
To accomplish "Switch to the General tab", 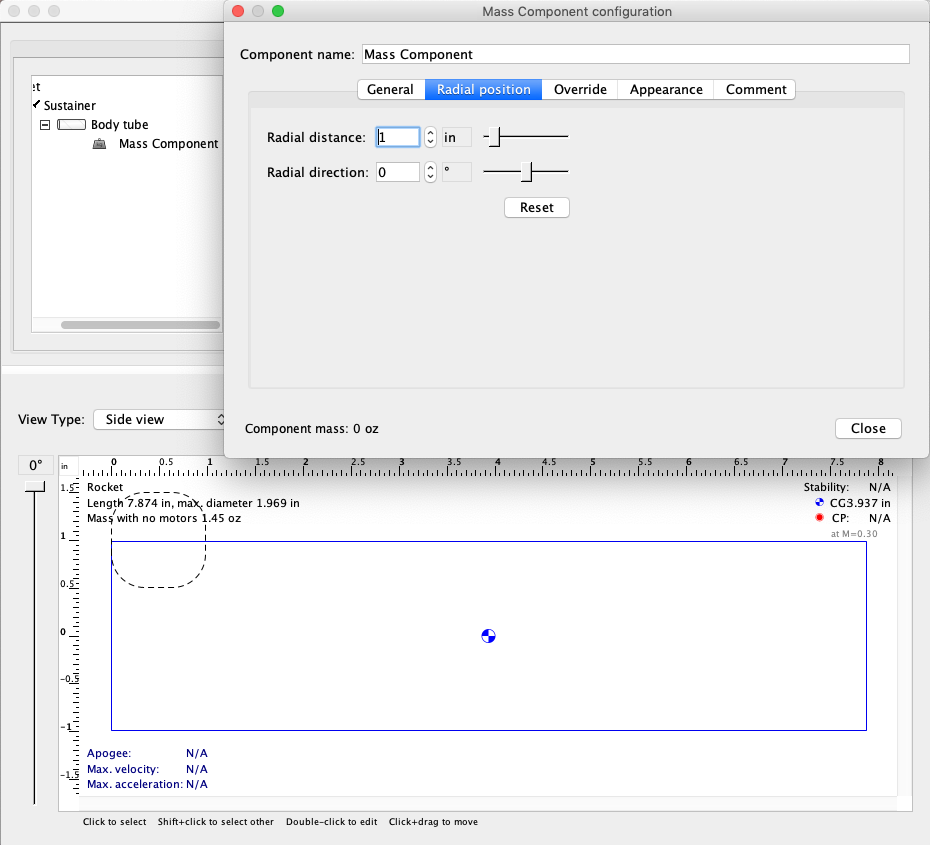I will 391,89.
